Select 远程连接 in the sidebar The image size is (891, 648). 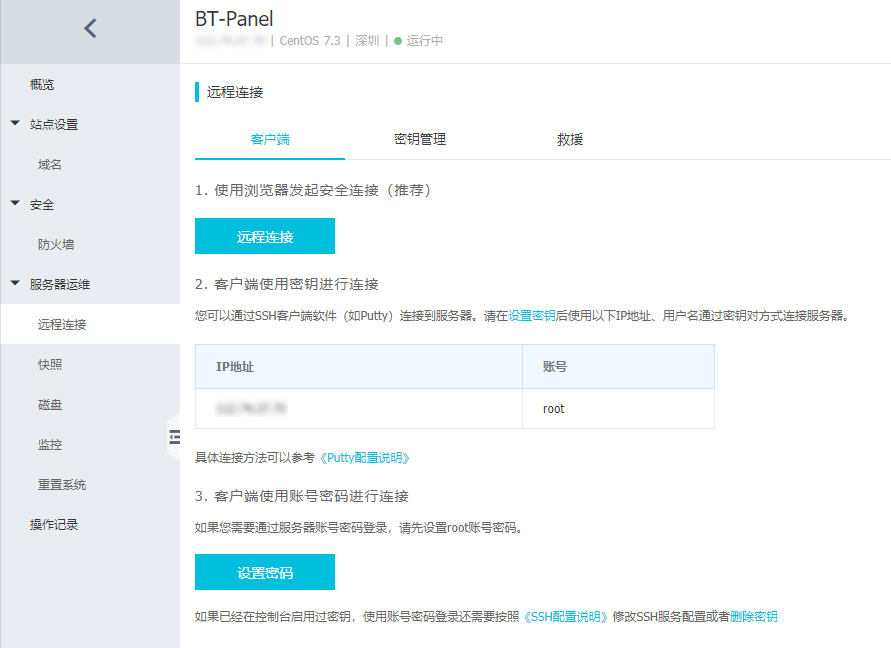(62, 325)
